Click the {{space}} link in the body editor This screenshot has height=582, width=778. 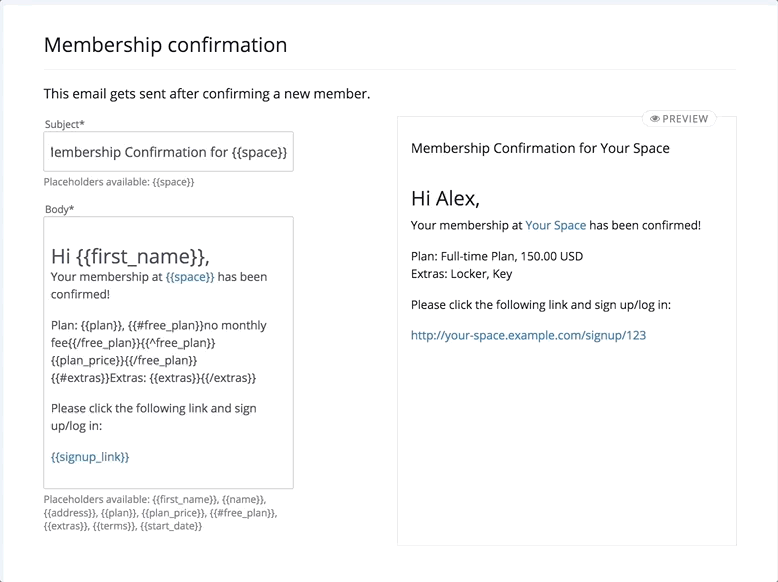pyautogui.click(x=190, y=276)
